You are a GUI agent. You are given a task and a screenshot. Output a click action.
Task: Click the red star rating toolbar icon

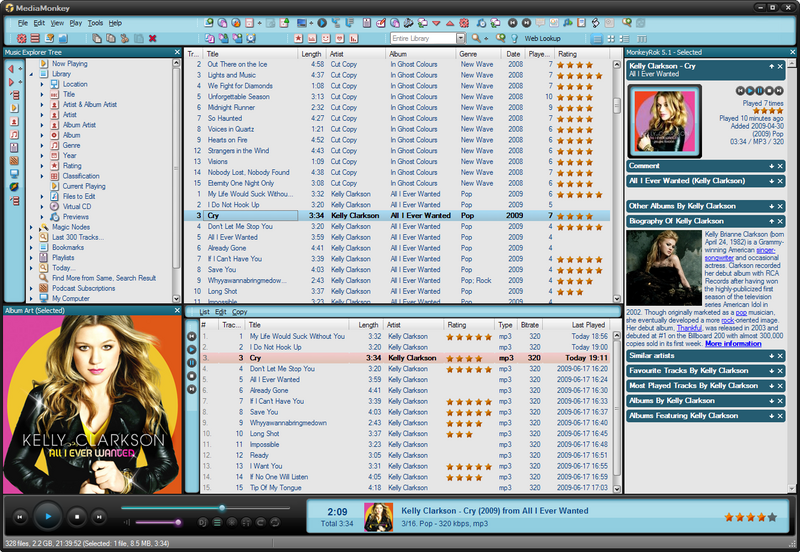point(298,38)
